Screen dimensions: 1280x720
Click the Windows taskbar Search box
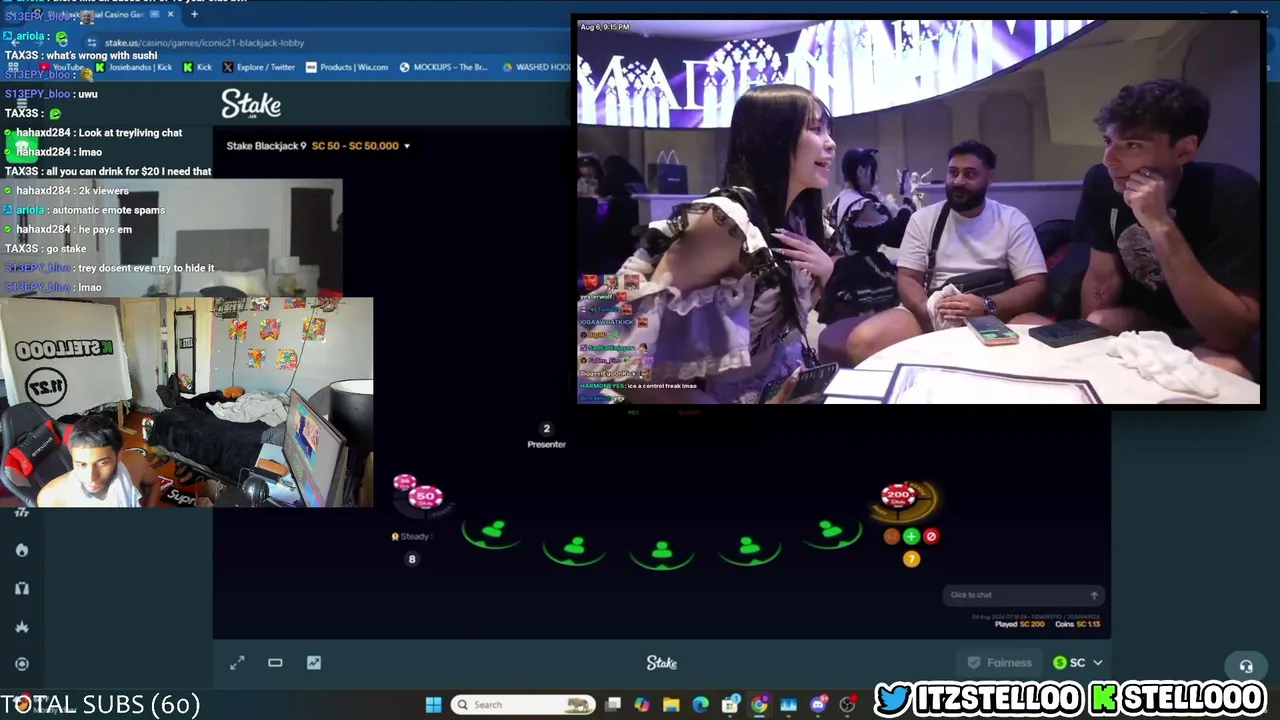click(x=521, y=705)
